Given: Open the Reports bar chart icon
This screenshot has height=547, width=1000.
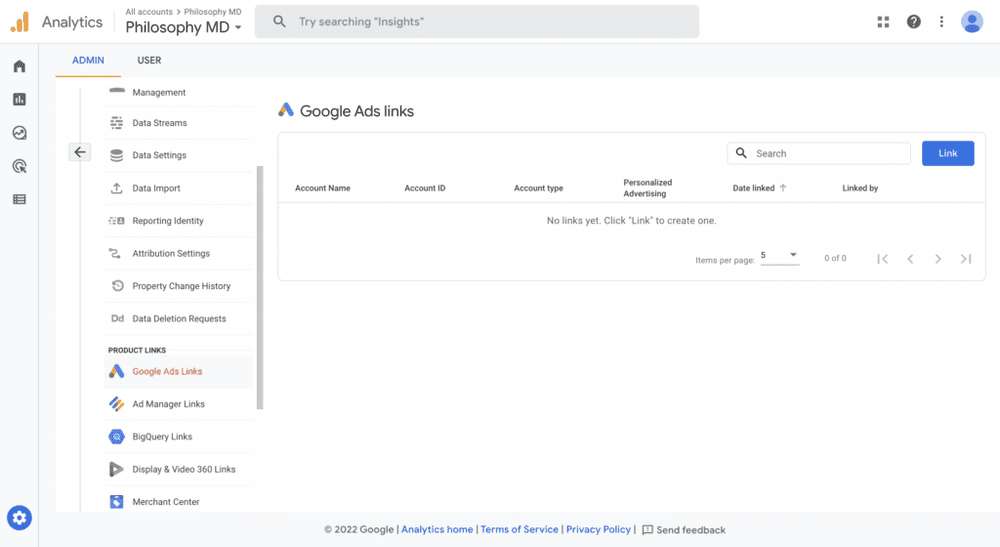Looking at the screenshot, I should pos(20,99).
